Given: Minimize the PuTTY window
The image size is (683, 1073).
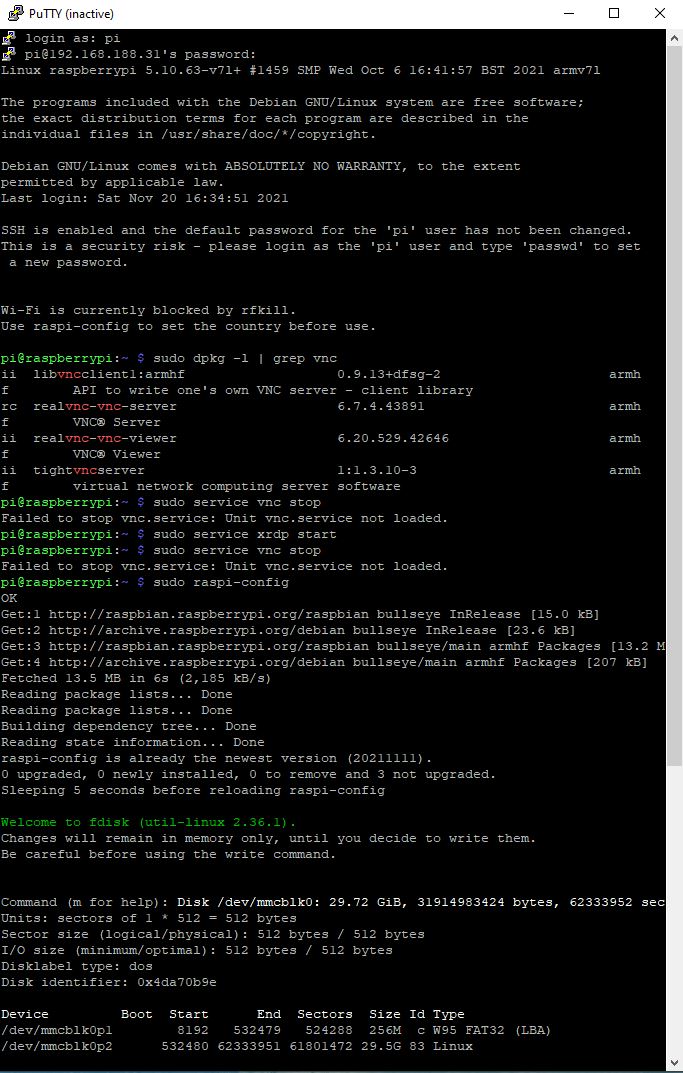Looking at the screenshot, I should (566, 14).
